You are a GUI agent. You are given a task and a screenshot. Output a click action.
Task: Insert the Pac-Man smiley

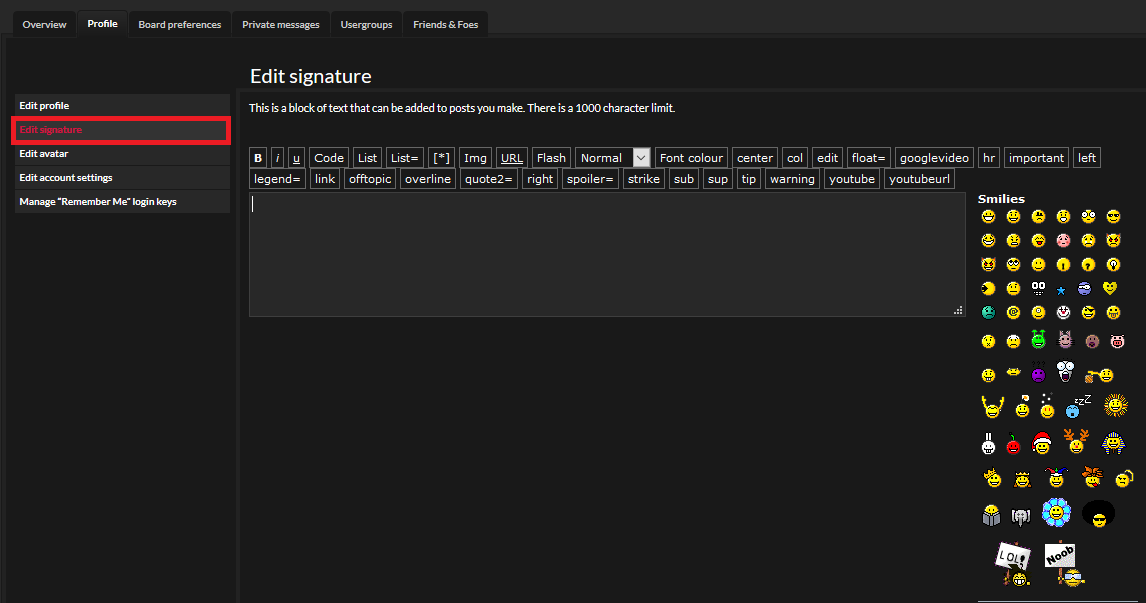tap(988, 289)
